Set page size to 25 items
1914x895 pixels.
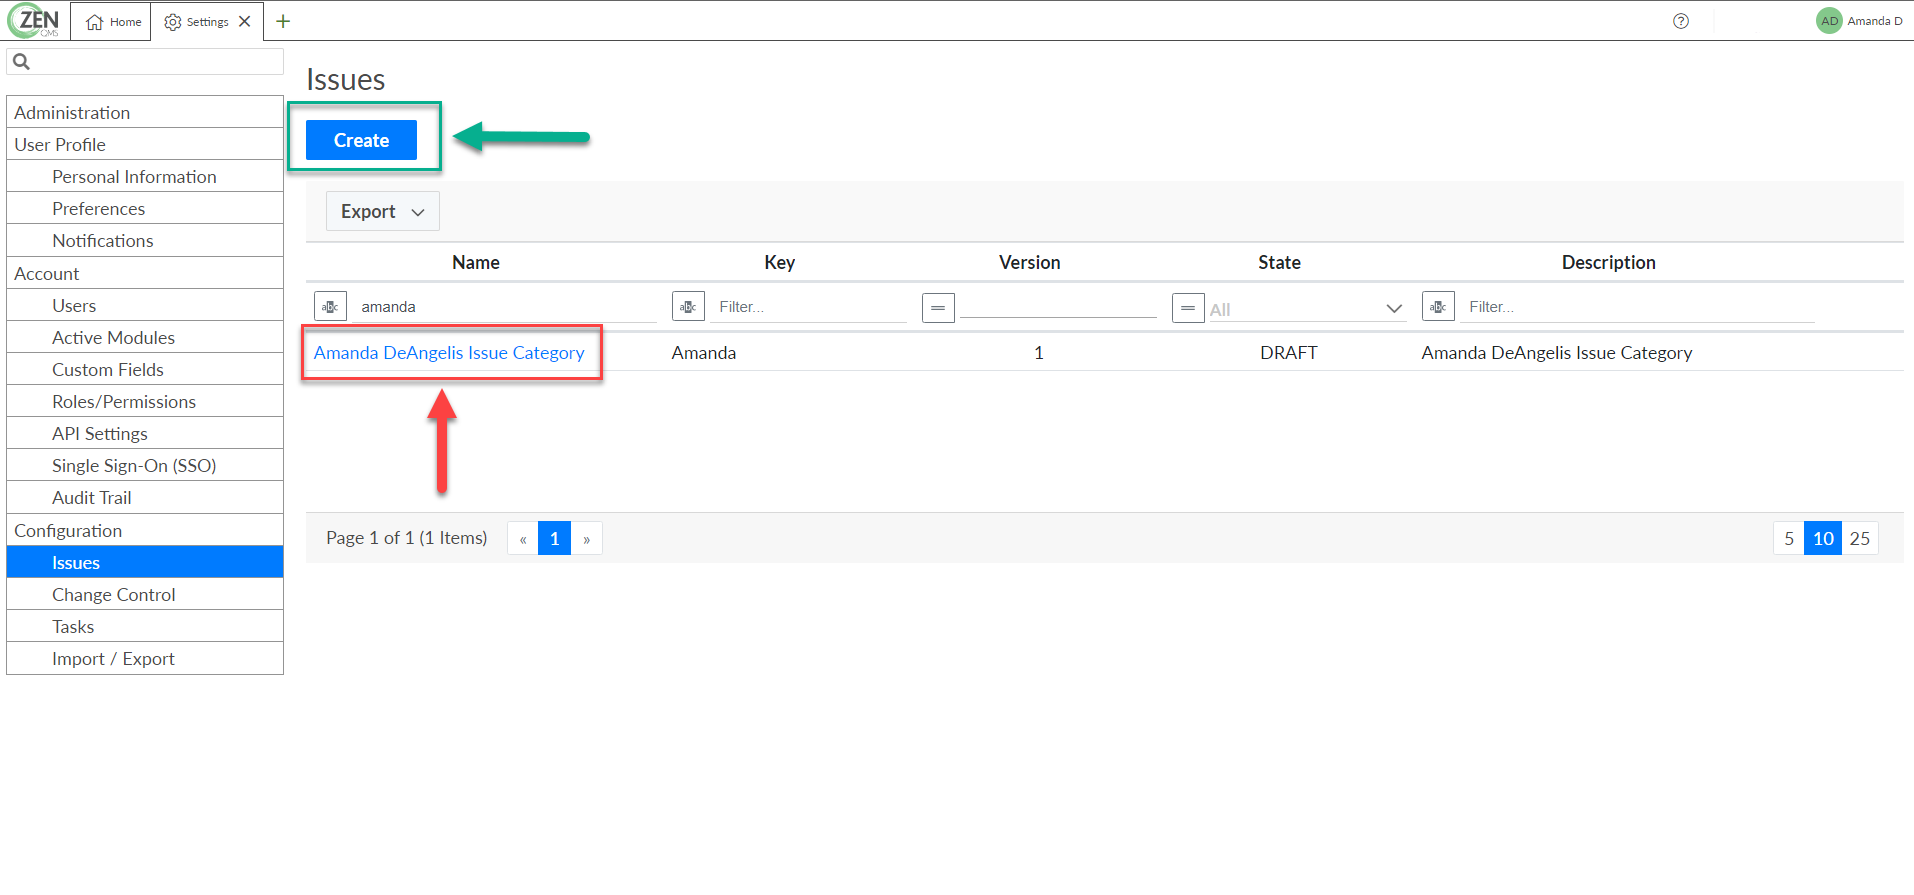(x=1860, y=539)
